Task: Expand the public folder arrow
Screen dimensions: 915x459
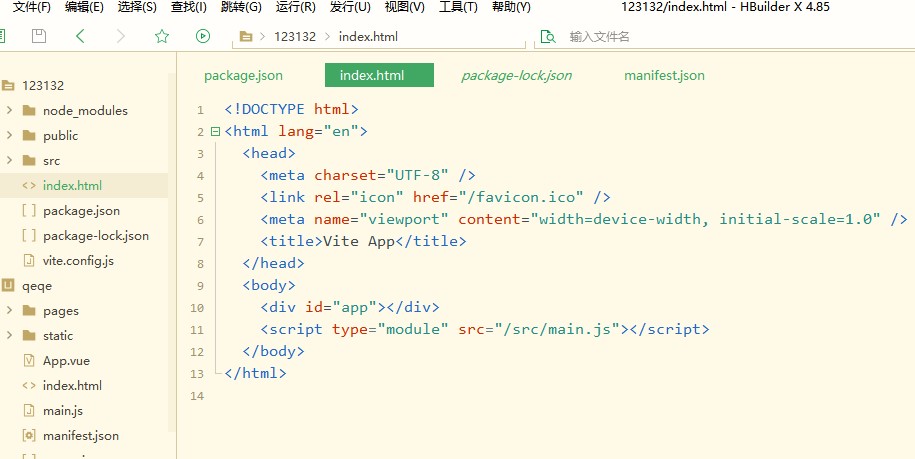Action: click(9, 136)
